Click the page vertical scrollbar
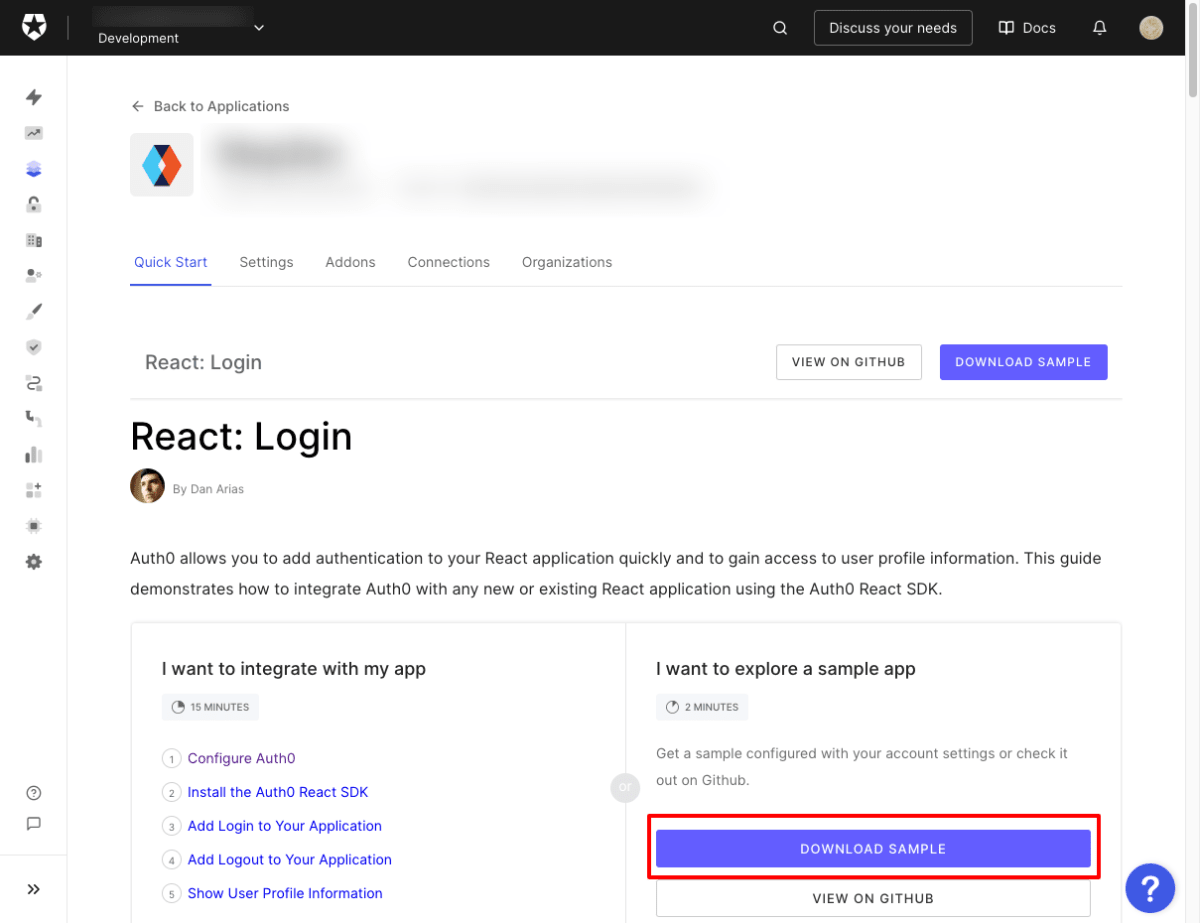Screen dimensions: 1200x923 1192,50
